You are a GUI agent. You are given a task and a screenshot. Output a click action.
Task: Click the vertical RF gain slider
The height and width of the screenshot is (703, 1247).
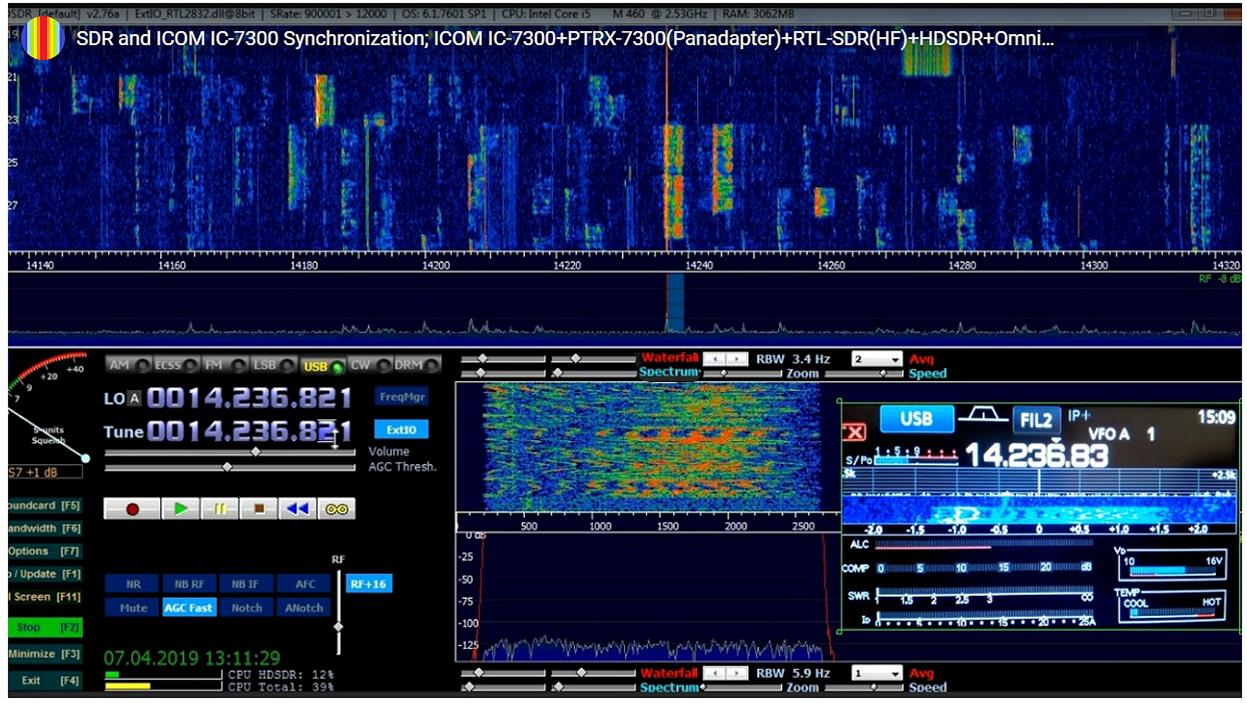(x=338, y=611)
